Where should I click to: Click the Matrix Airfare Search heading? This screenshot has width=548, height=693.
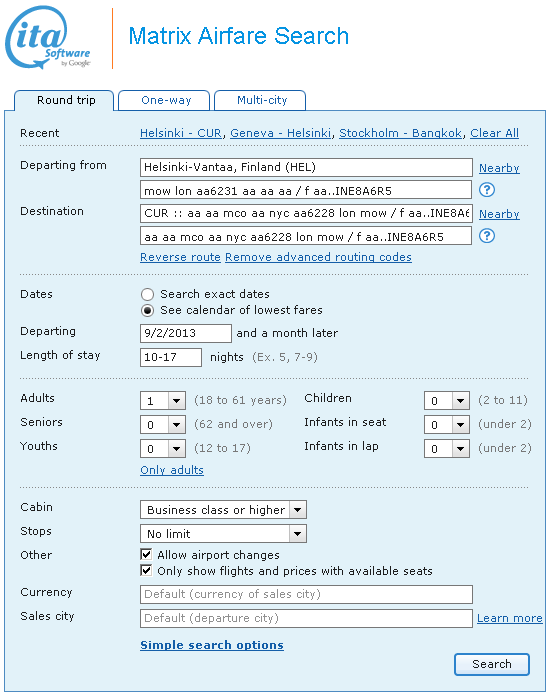tap(239, 36)
